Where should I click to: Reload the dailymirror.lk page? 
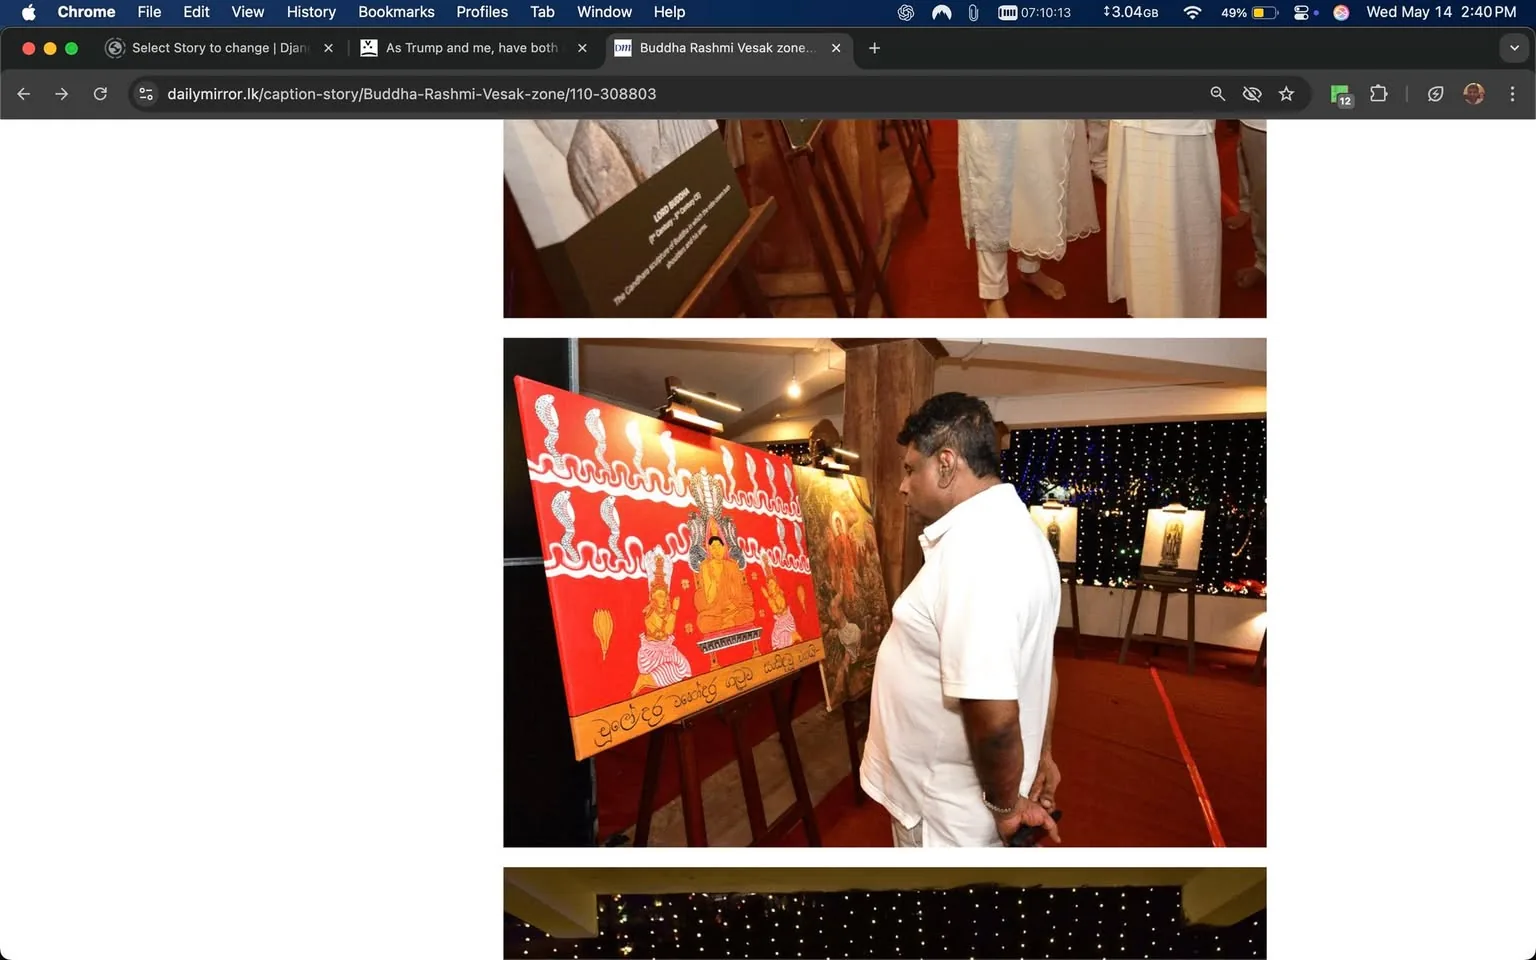point(100,93)
